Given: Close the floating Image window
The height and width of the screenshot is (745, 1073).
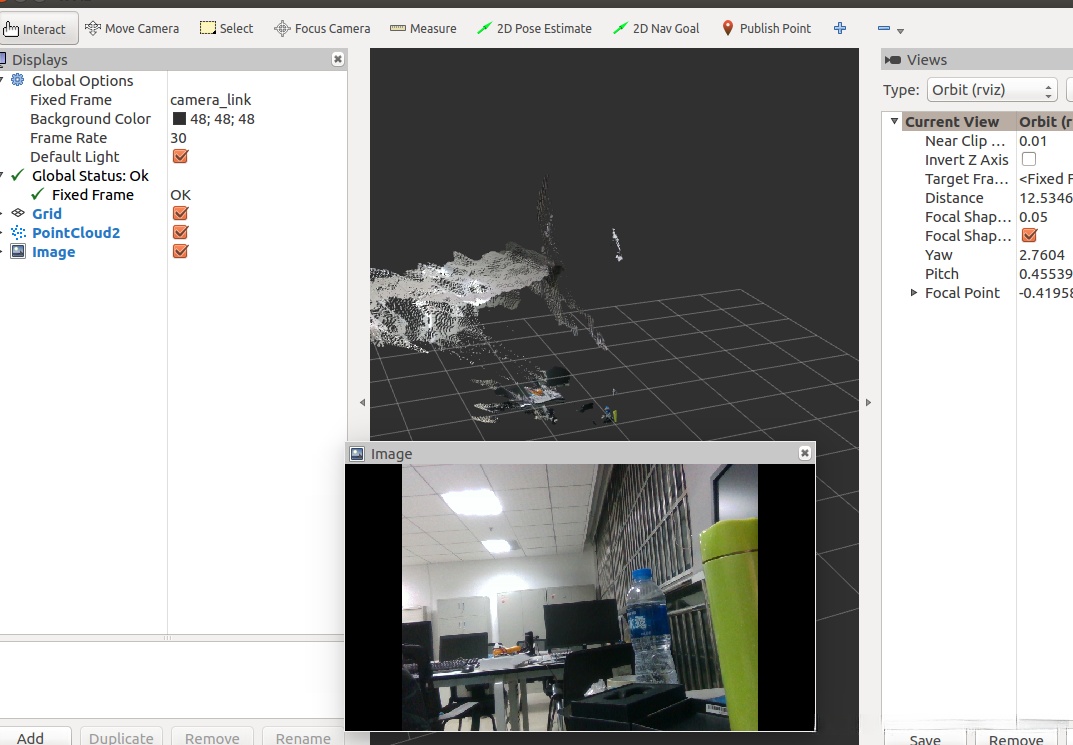Looking at the screenshot, I should [805, 453].
